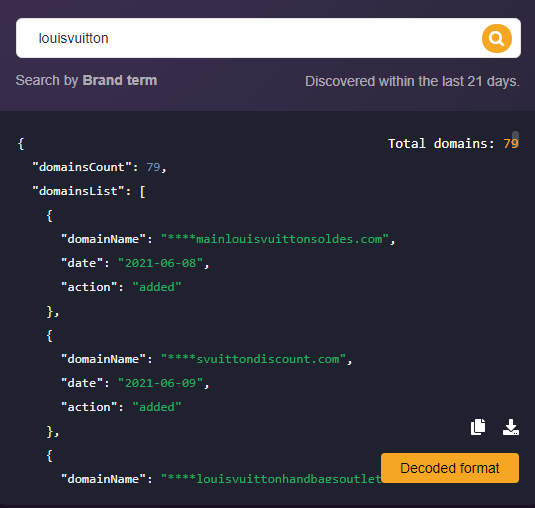535x508 pixels.
Task: Select the "domainsCount": 79 line
Action: click(x=99, y=167)
